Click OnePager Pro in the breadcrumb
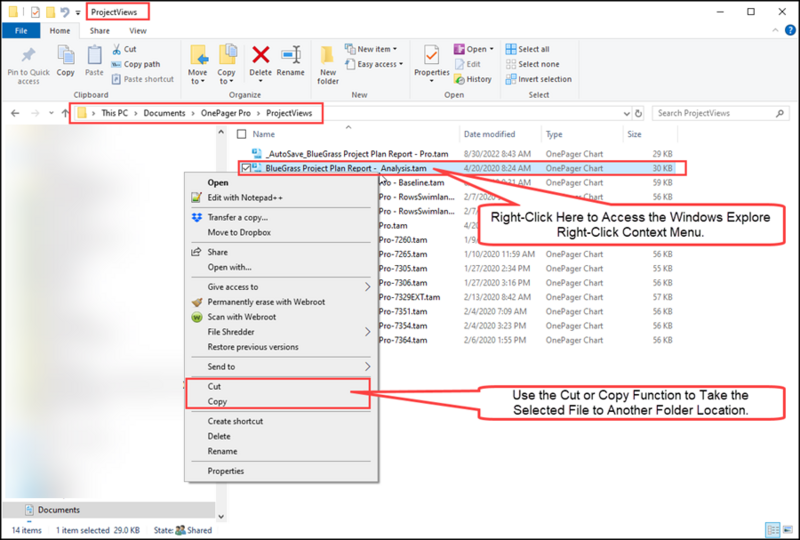The width and height of the screenshot is (800, 540). [226, 113]
